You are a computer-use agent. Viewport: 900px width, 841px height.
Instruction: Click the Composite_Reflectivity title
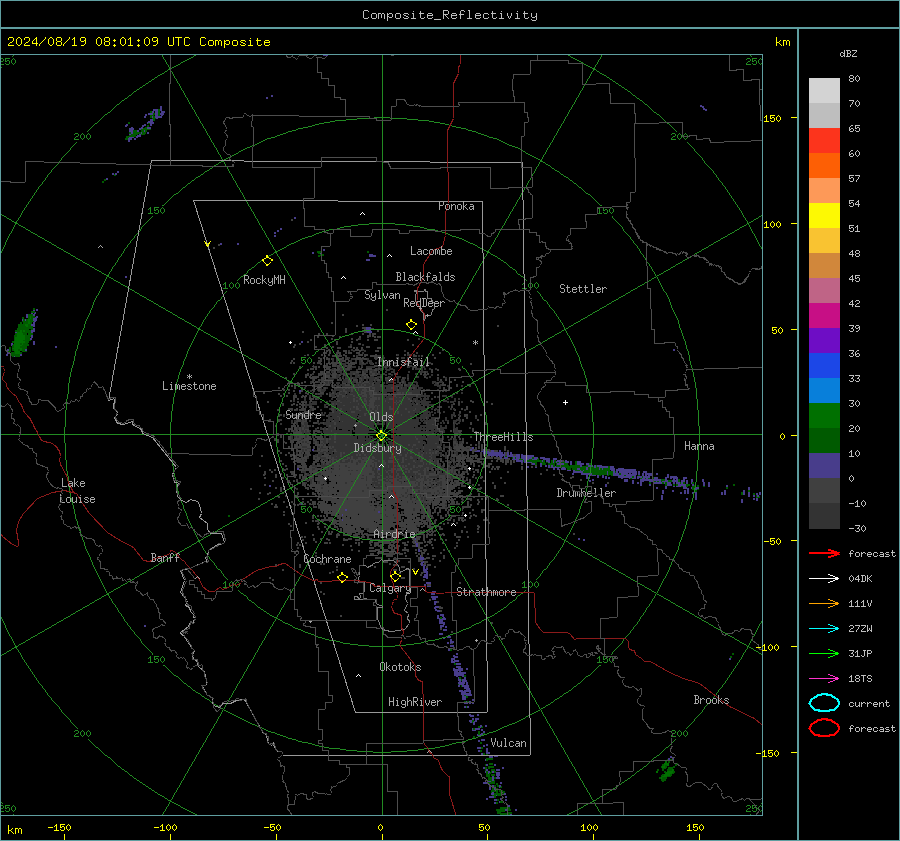(449, 15)
